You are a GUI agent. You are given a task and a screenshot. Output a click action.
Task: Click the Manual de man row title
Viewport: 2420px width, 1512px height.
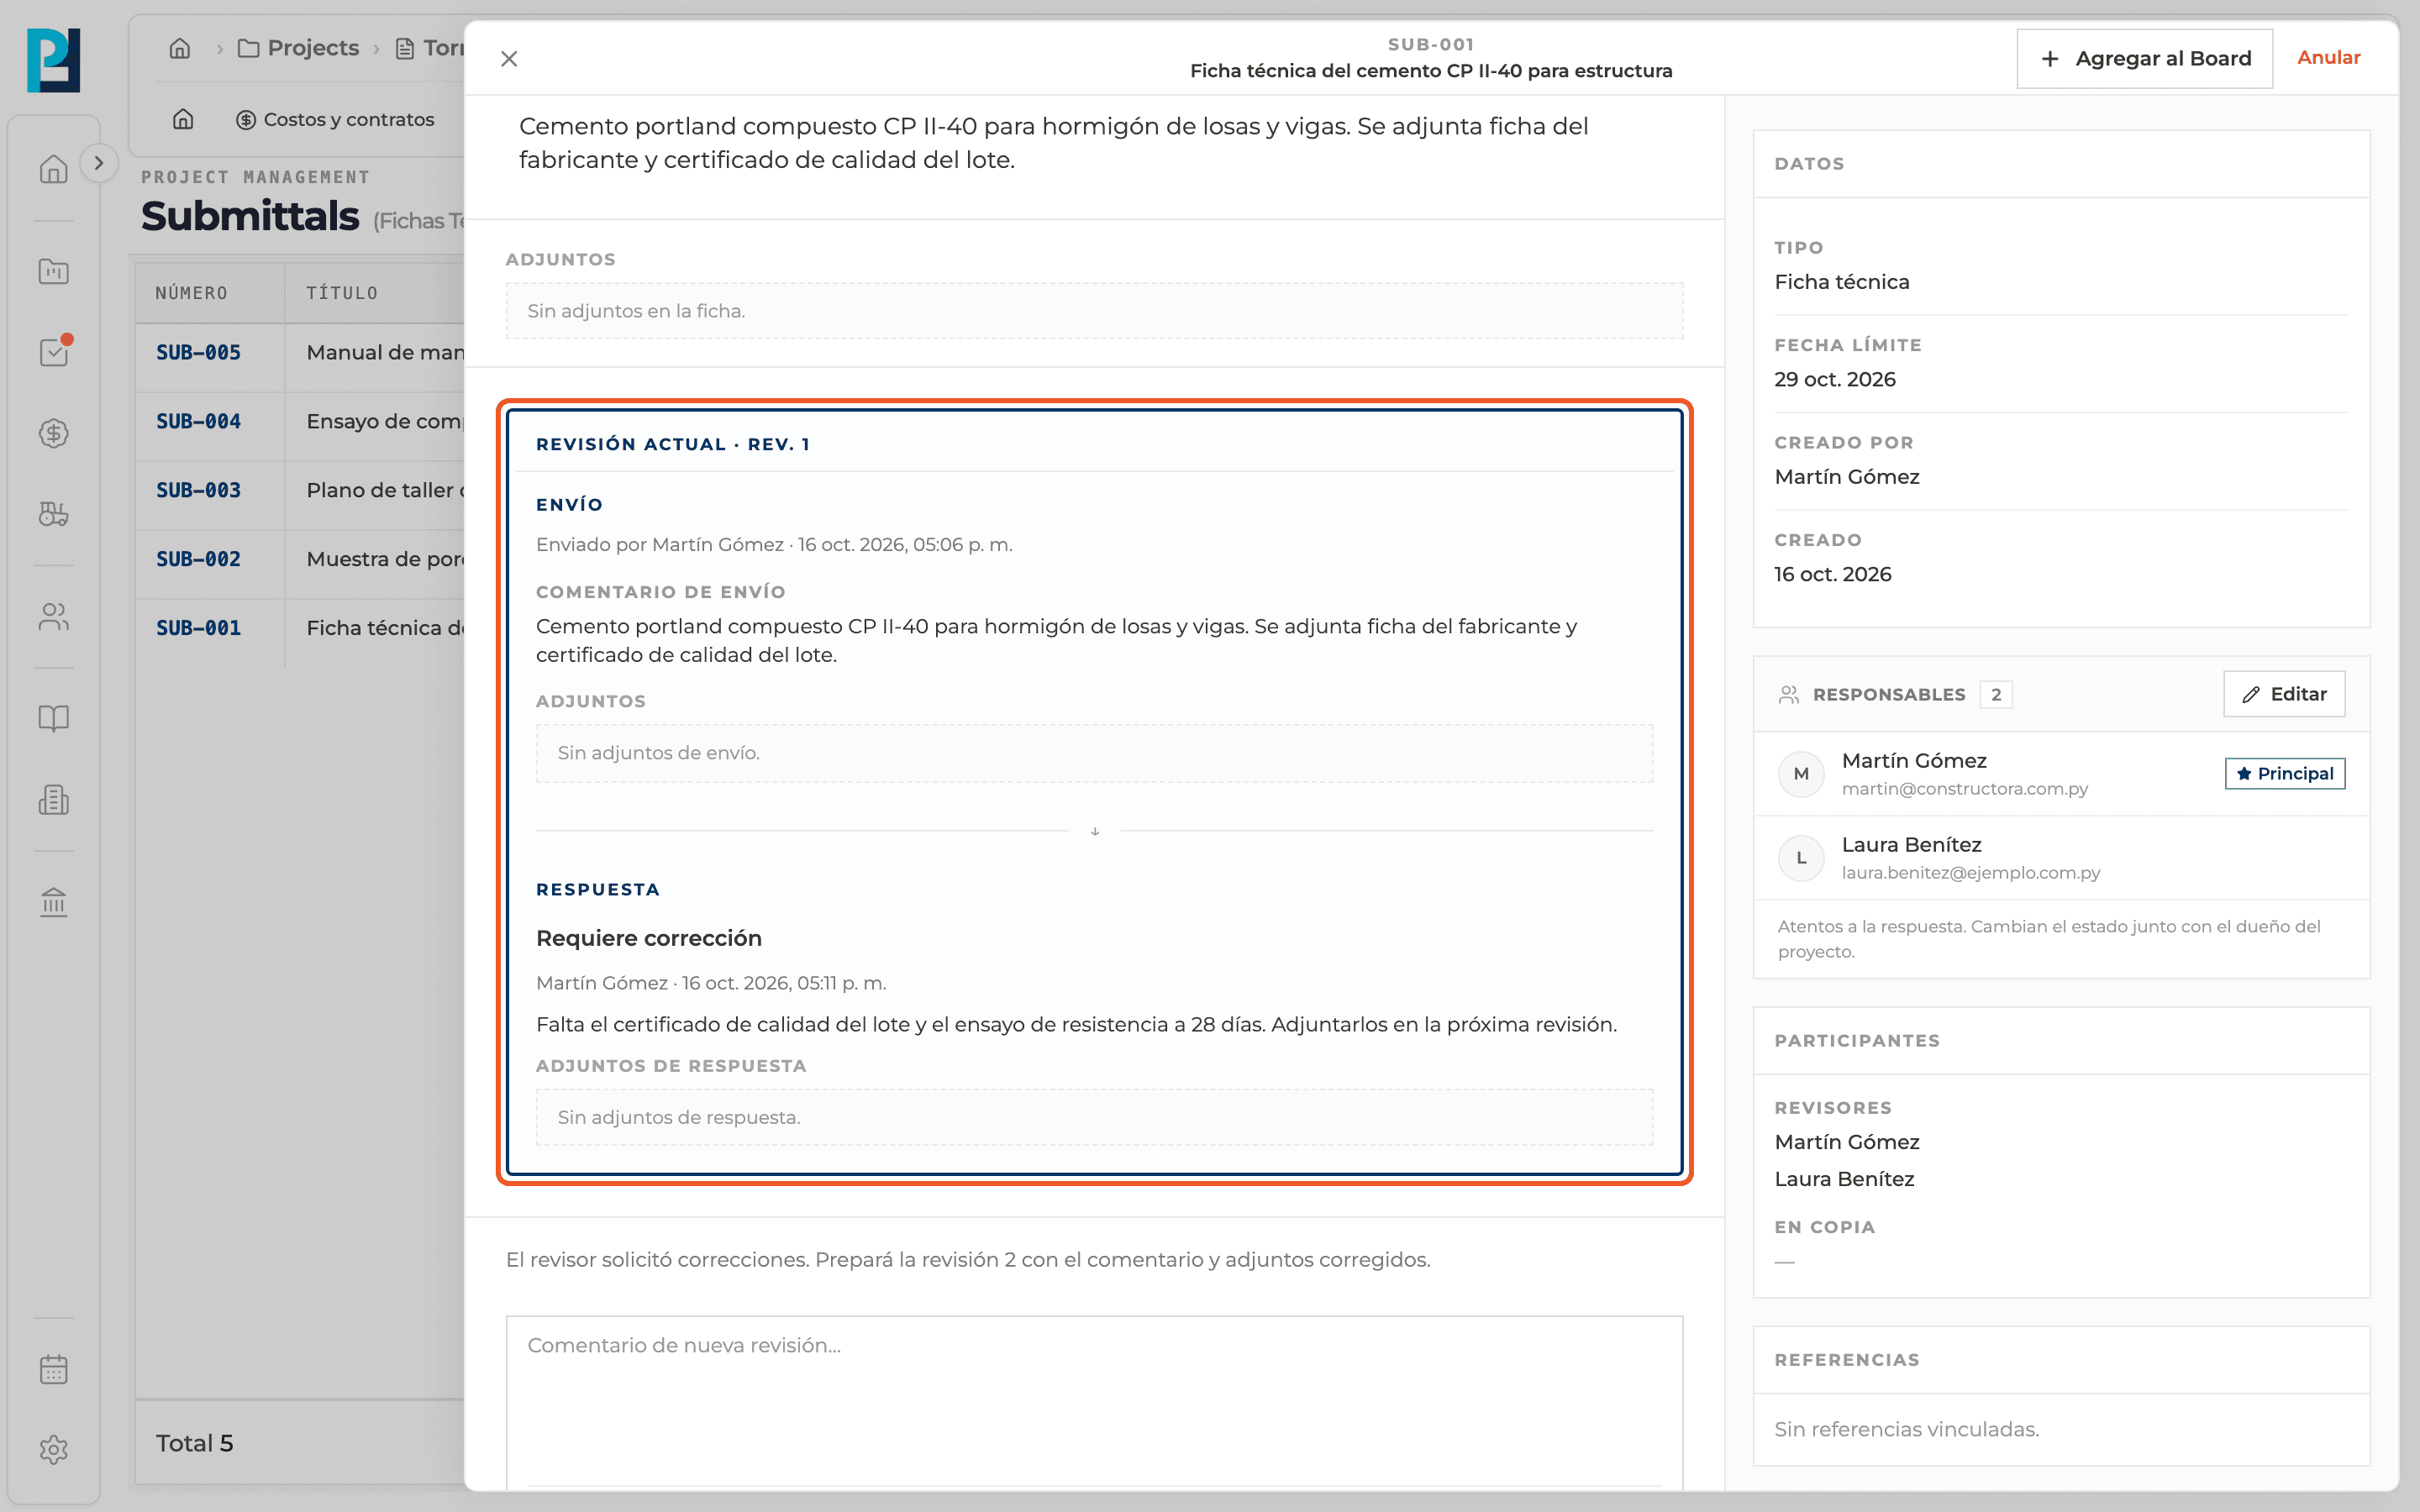(x=385, y=352)
